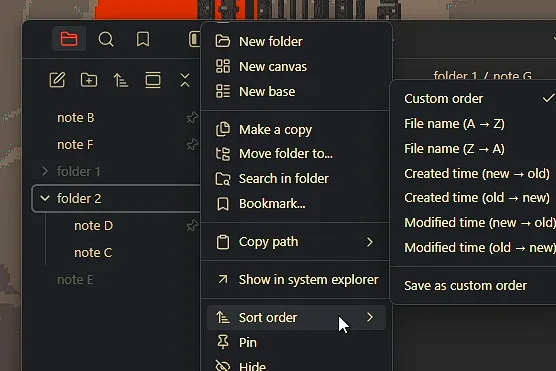Choose New canvas from context menu
The height and width of the screenshot is (371, 556).
[x=296, y=66]
